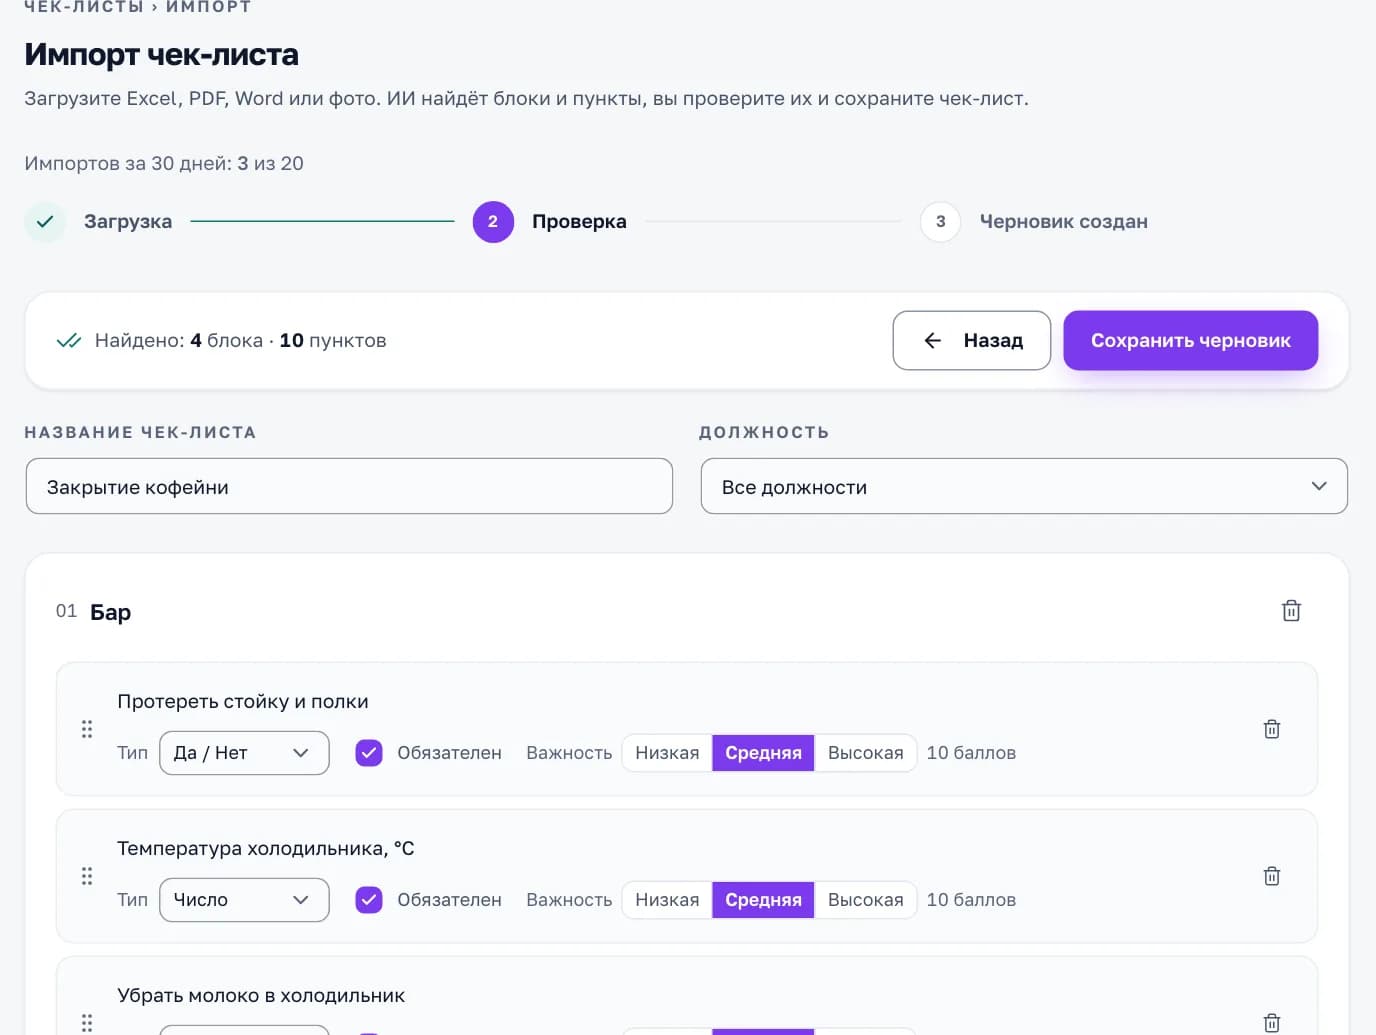Click 10 баллов in Протереть стойку row
Image resolution: width=1376 pixels, height=1035 pixels.
971,753
